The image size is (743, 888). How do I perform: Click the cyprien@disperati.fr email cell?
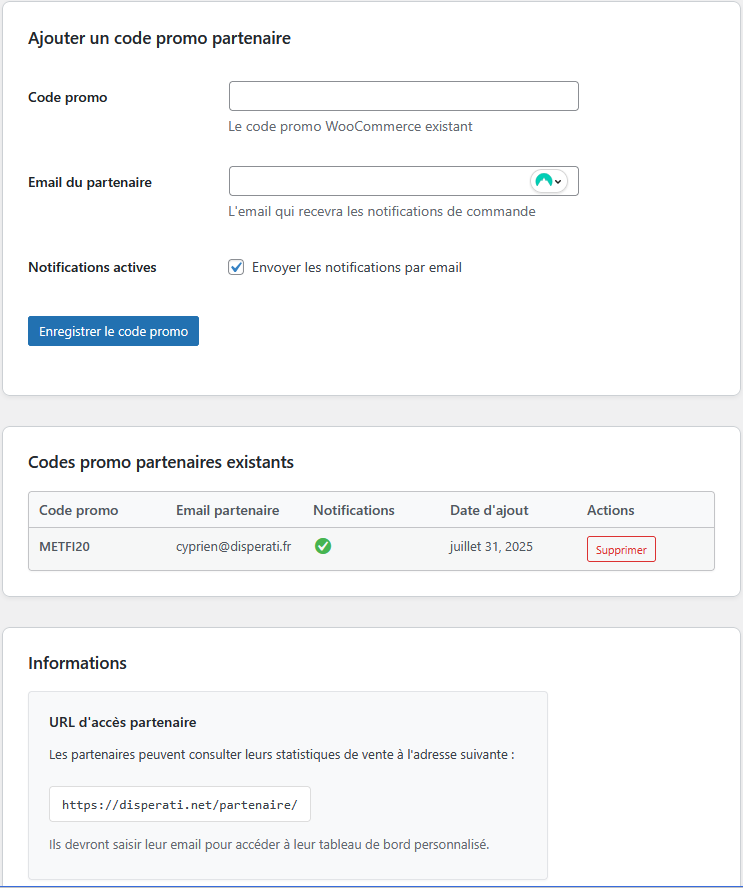(x=233, y=547)
